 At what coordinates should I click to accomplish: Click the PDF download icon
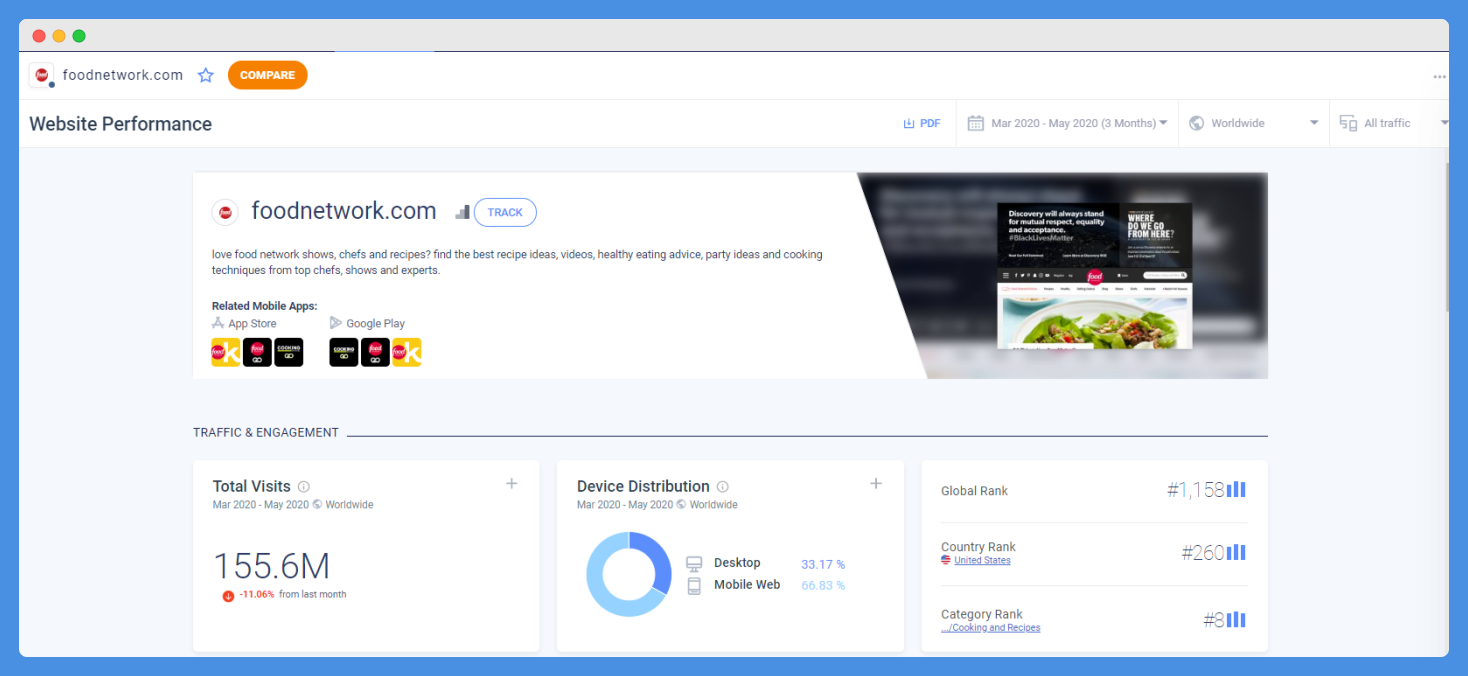point(909,123)
